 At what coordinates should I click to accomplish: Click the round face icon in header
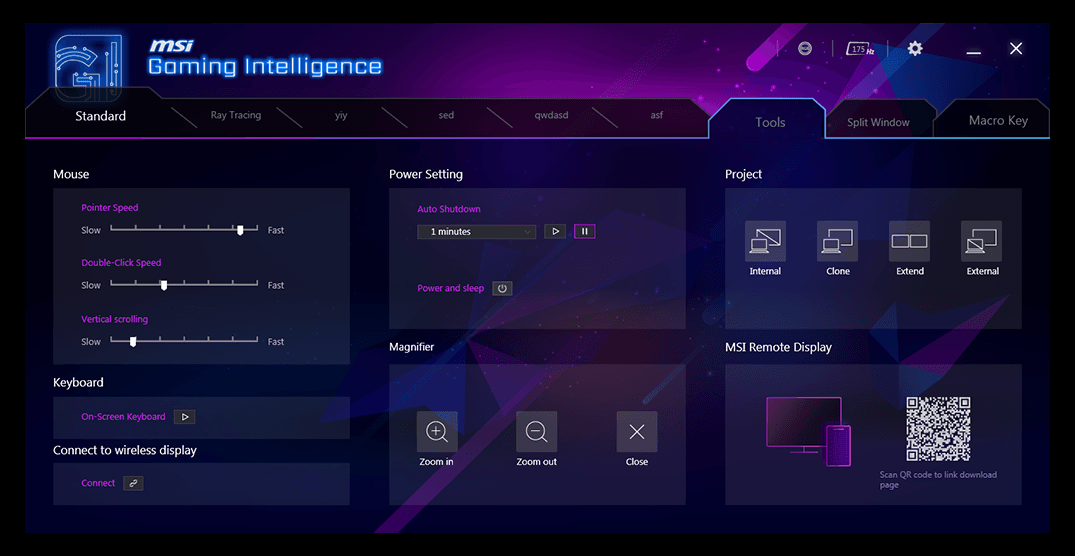pos(805,49)
